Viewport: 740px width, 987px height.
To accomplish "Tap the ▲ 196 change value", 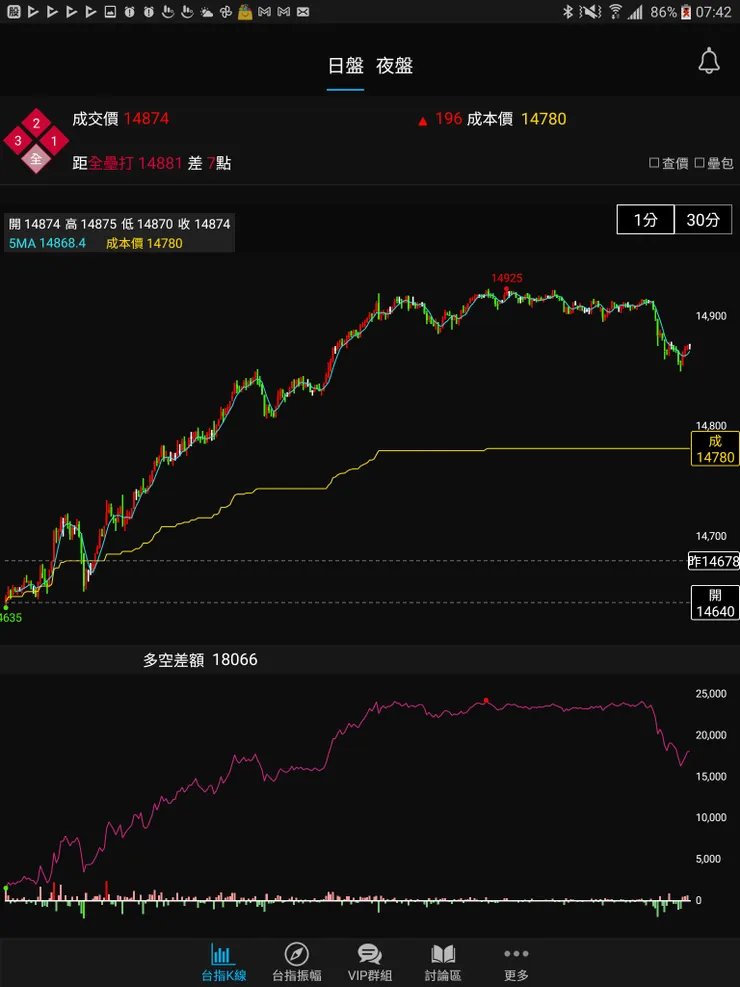I will 440,119.
